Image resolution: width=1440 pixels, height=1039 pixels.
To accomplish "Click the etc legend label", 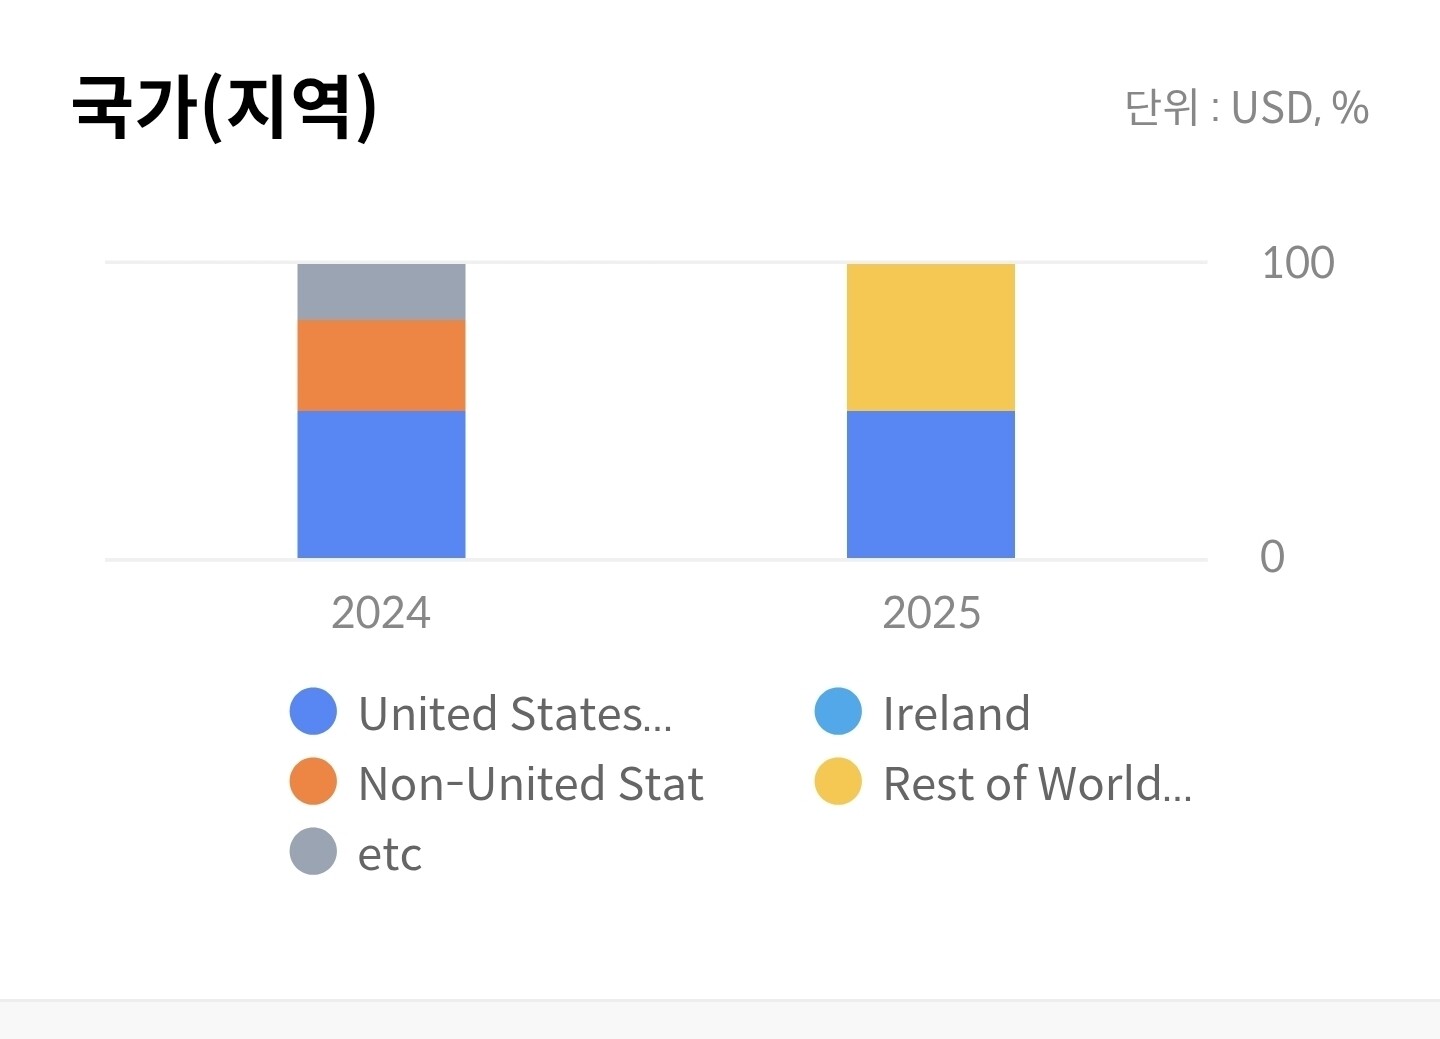I will coord(390,854).
